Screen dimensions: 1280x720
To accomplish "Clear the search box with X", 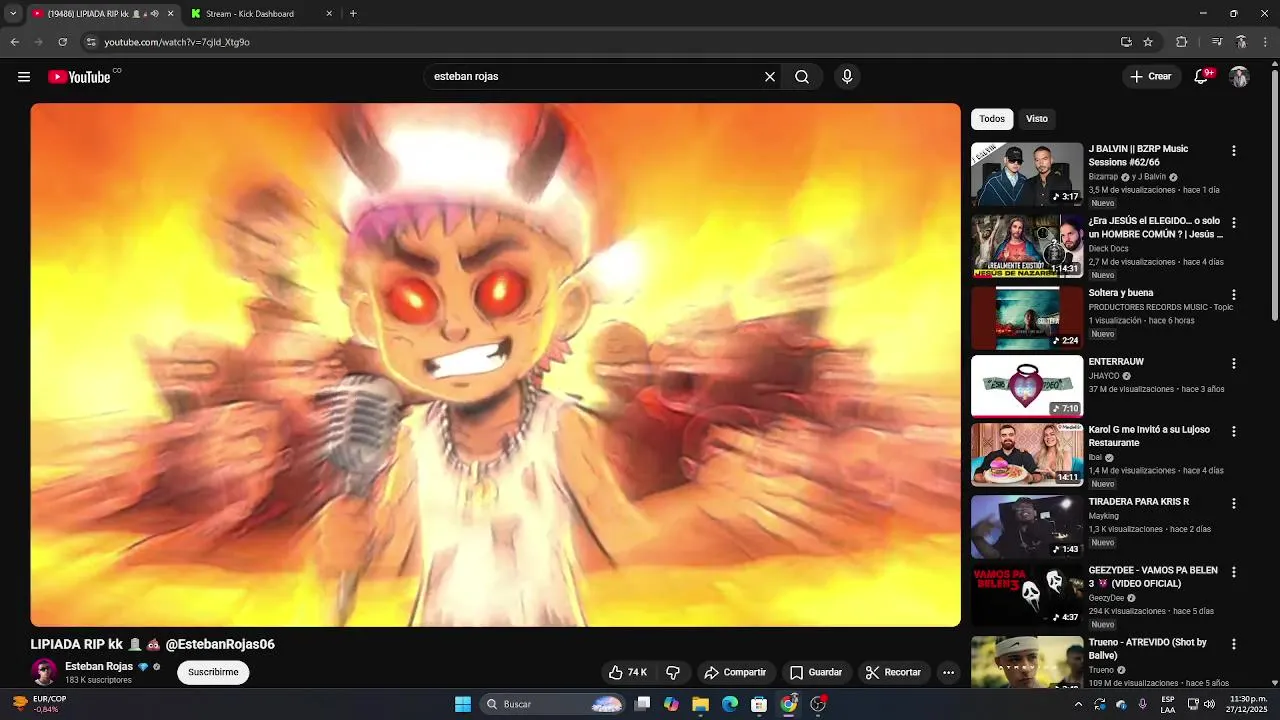I will (770, 77).
